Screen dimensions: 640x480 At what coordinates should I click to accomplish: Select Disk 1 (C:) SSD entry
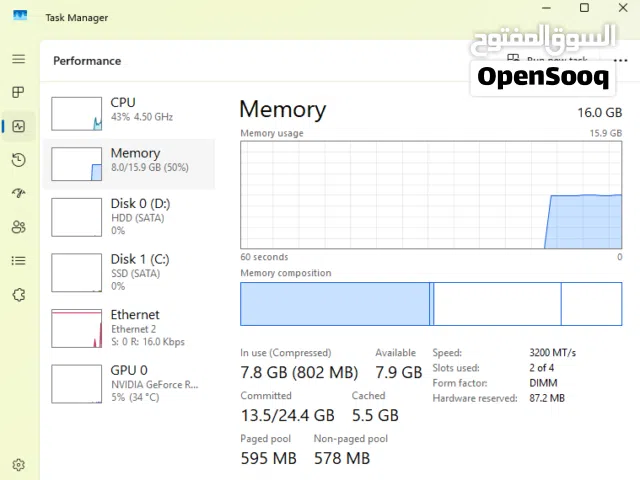(129, 273)
